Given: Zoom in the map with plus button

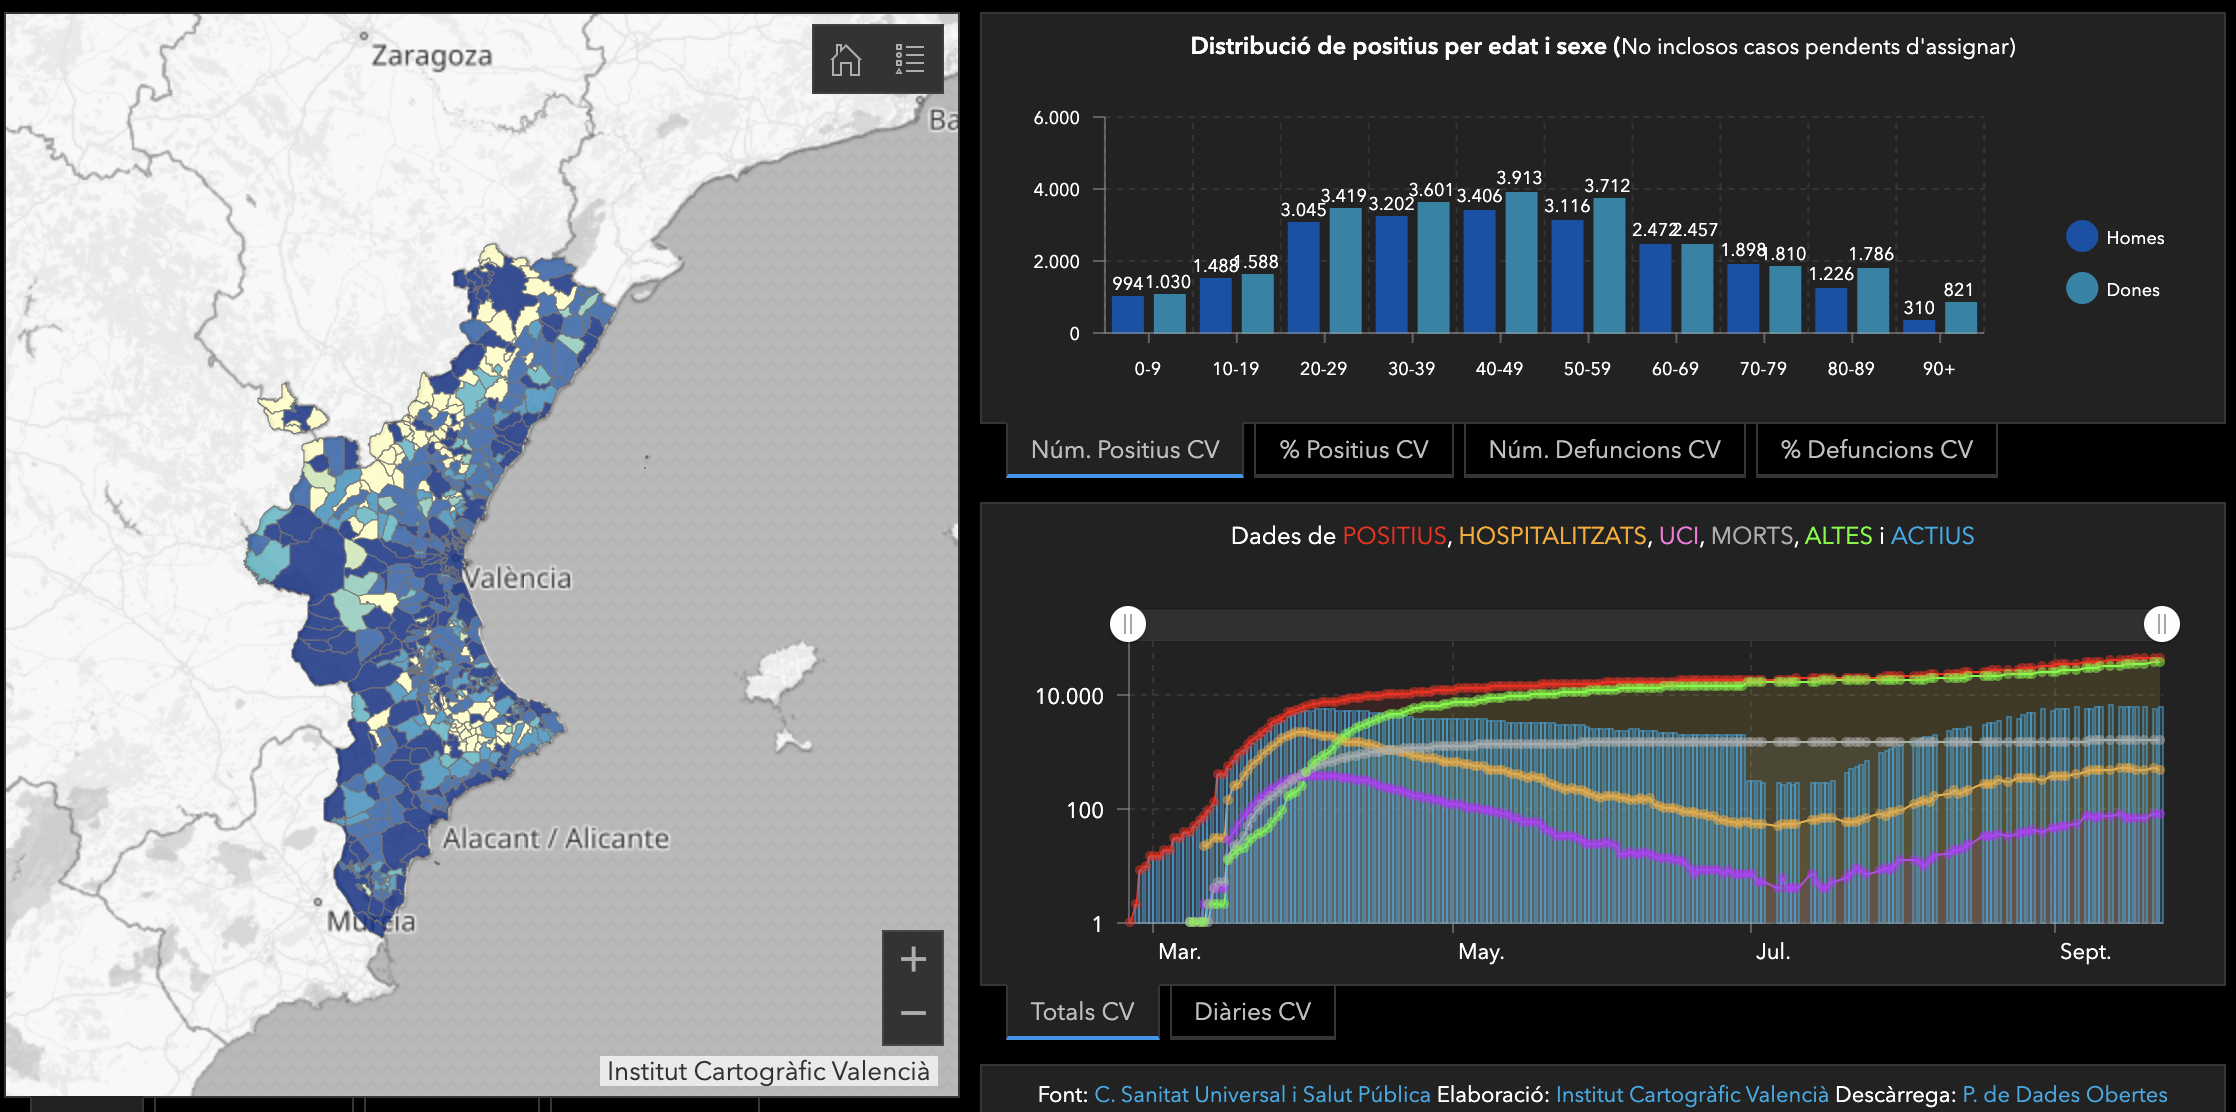Looking at the screenshot, I should pos(913,960).
